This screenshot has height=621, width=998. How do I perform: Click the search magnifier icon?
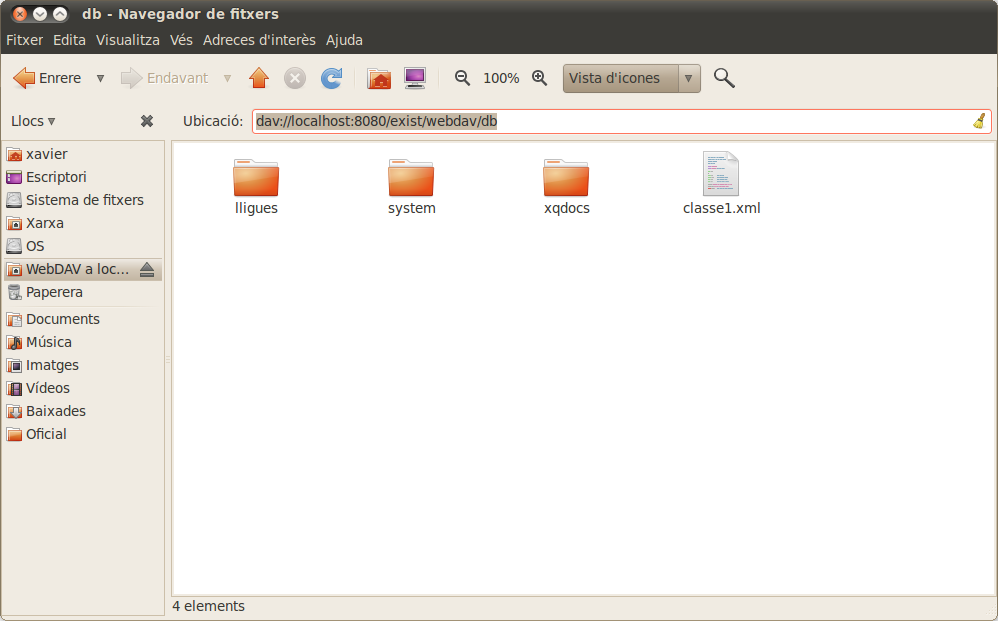click(x=724, y=78)
